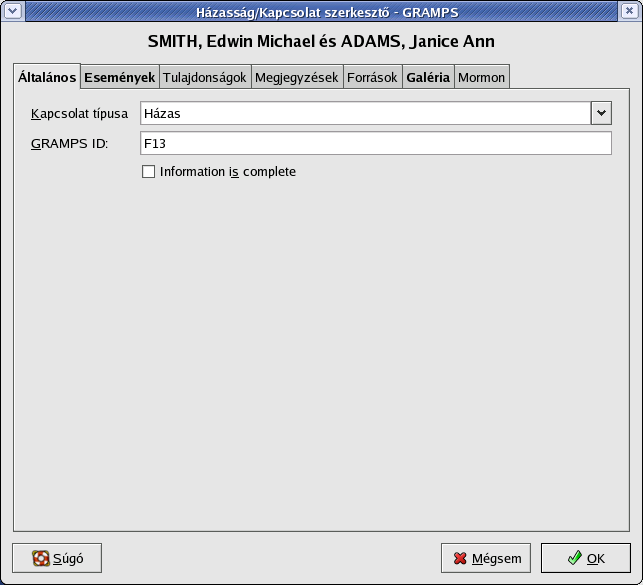Confirm with the OK button label
This screenshot has height=585, width=643.
(x=596, y=559)
